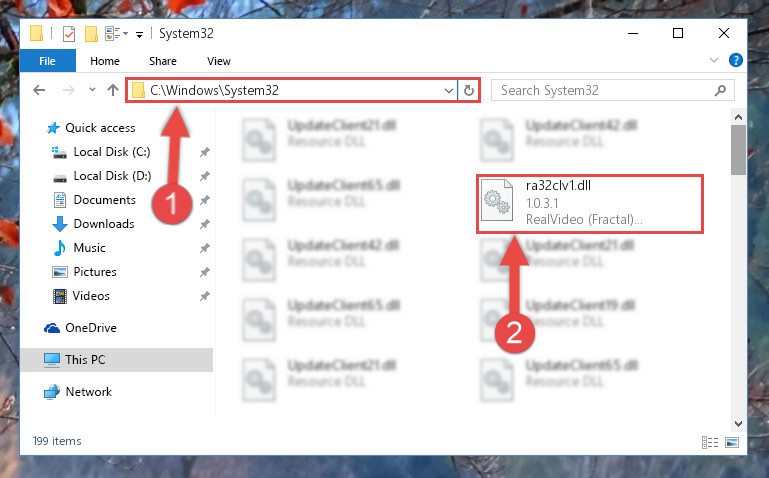The height and width of the screenshot is (478, 769).
Task: Click inside the Search System32 field
Action: [x=602, y=90]
